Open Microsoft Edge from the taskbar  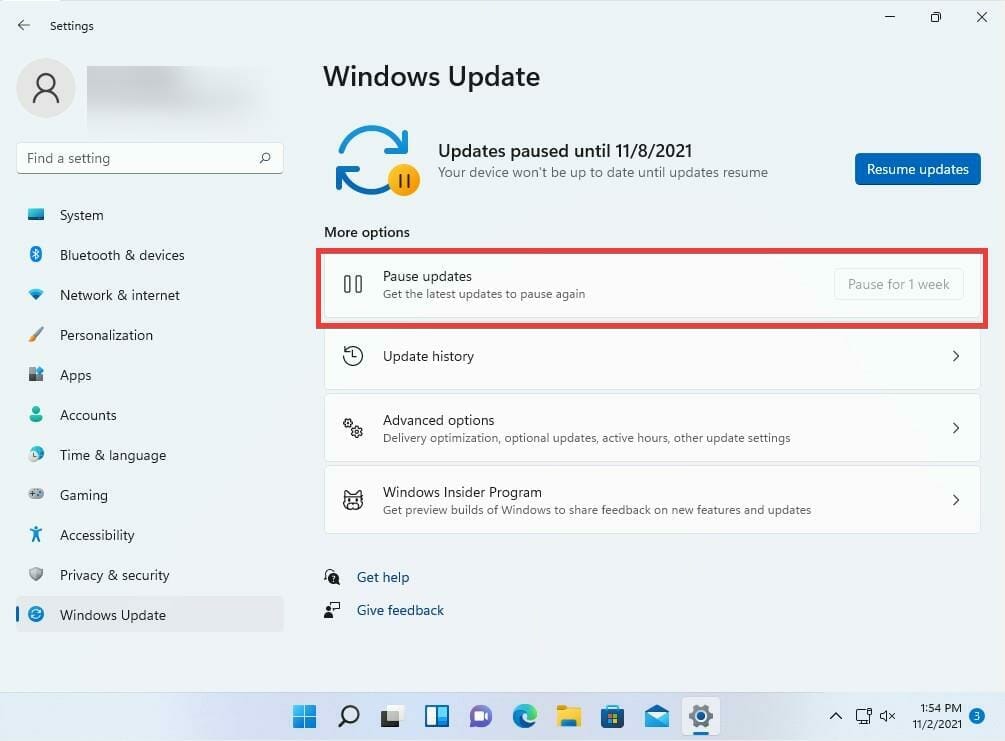[524, 716]
